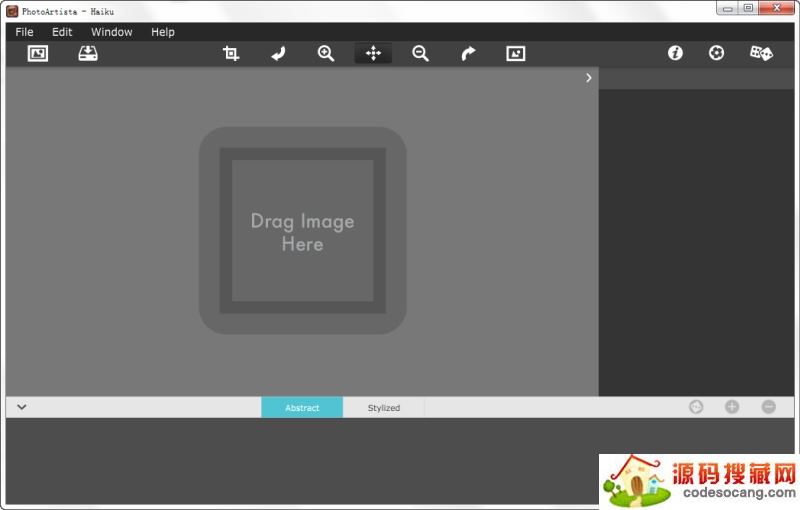Click the redo arrow icon
This screenshot has width=800, height=510.
tap(468, 54)
